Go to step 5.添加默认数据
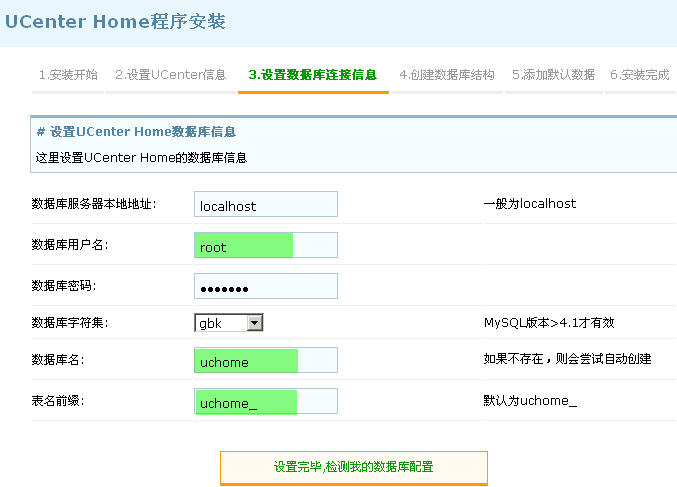The width and height of the screenshot is (677, 487). pos(554,75)
